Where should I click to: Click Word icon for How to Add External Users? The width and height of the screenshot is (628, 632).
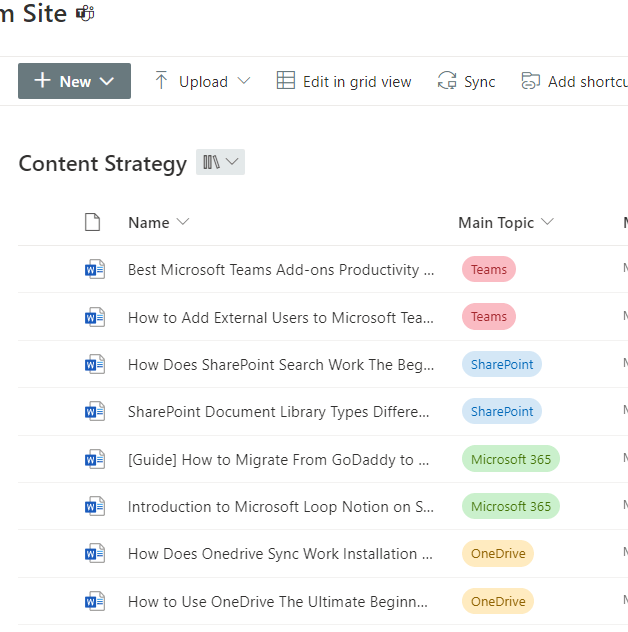point(95,317)
